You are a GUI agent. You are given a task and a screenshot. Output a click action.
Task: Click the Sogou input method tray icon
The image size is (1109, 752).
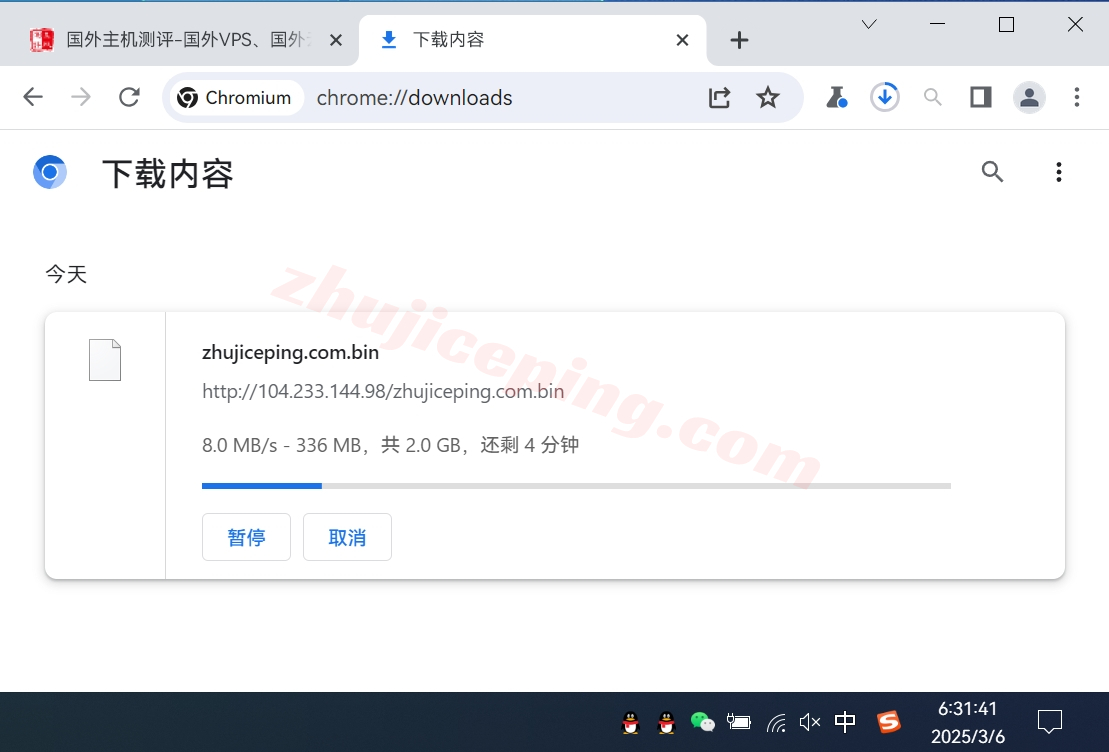tap(889, 722)
